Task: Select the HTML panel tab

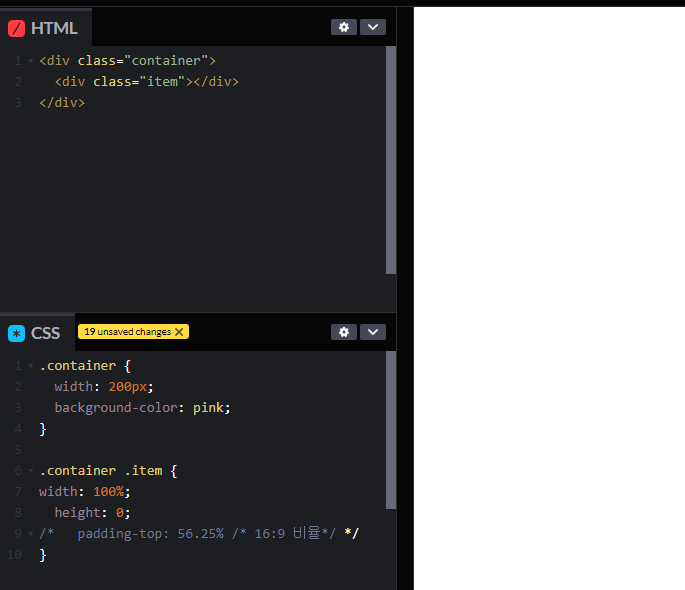Action: click(46, 28)
